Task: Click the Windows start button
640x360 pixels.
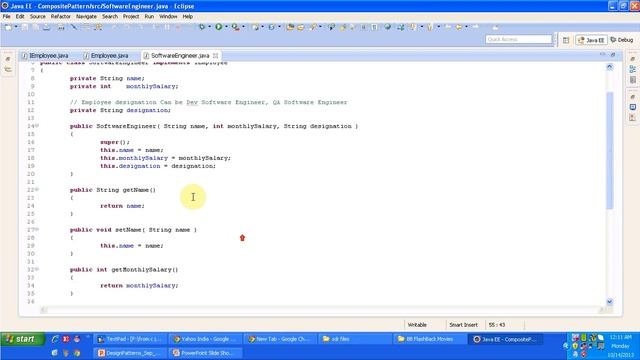Action: tap(22, 339)
